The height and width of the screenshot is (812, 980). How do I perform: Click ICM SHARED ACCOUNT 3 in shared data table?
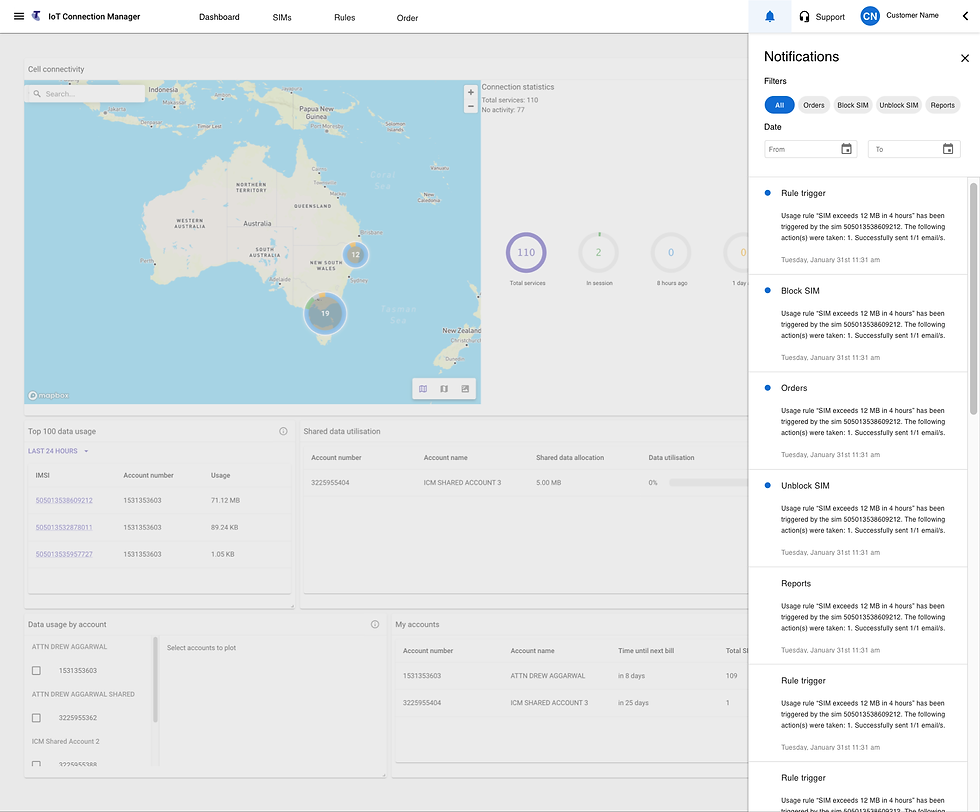pyautogui.click(x=462, y=483)
